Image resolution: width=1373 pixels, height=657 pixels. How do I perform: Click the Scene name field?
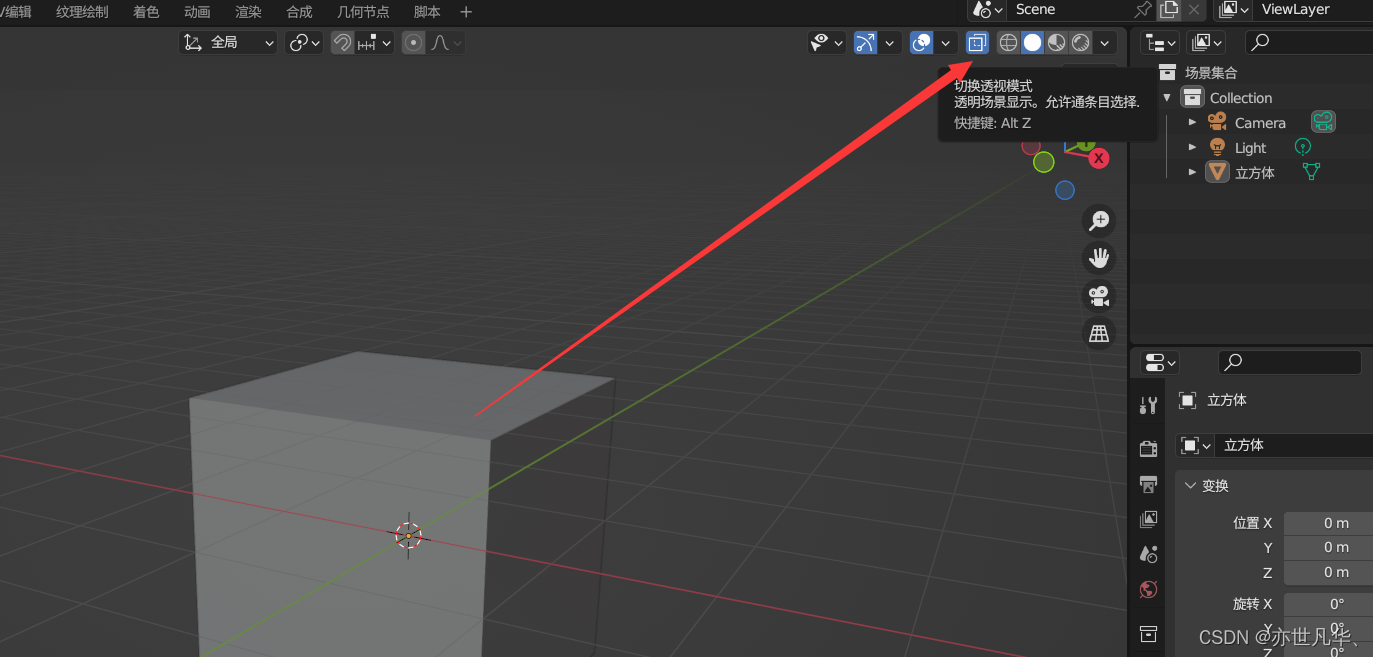point(1070,9)
